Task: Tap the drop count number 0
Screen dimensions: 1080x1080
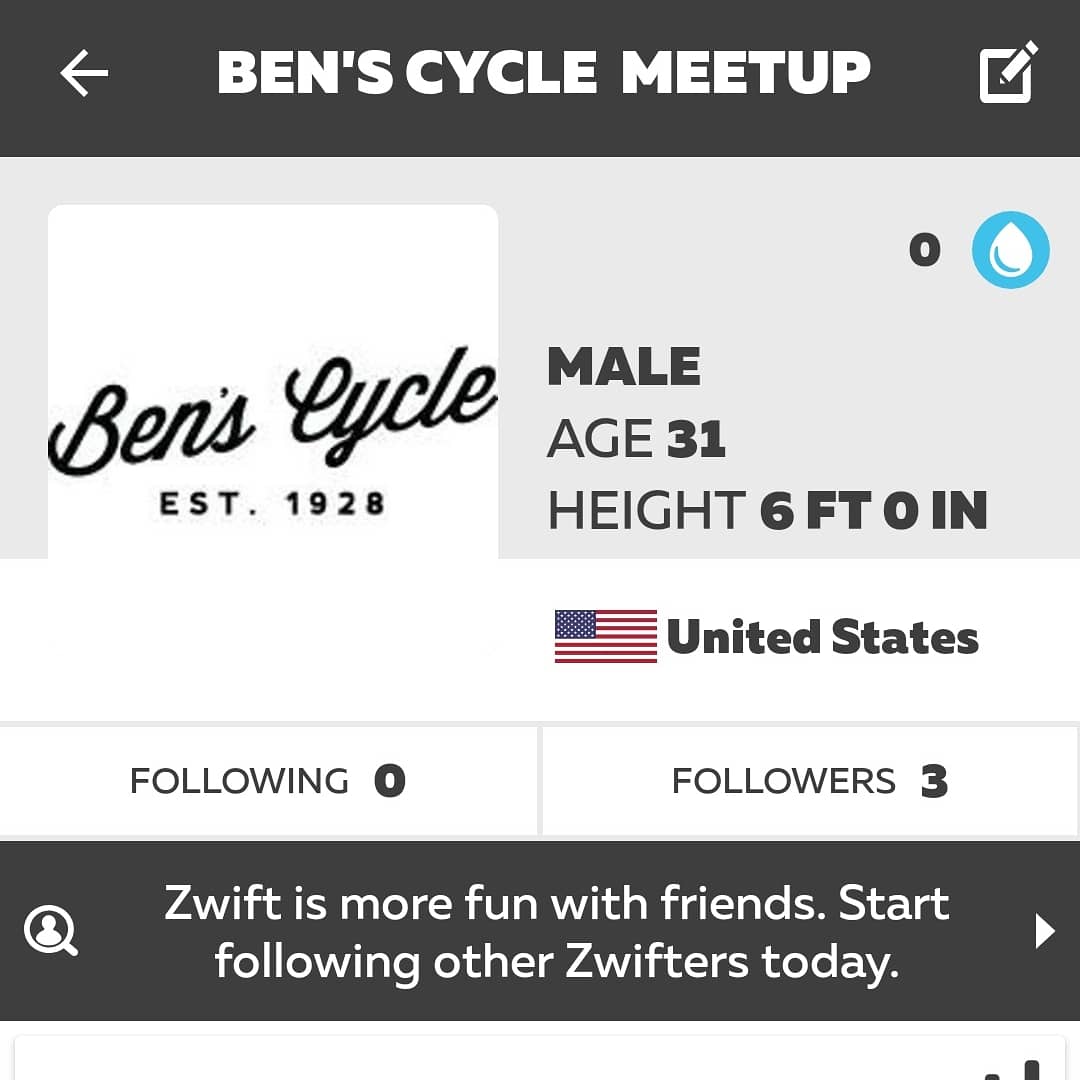Action: pos(925,250)
